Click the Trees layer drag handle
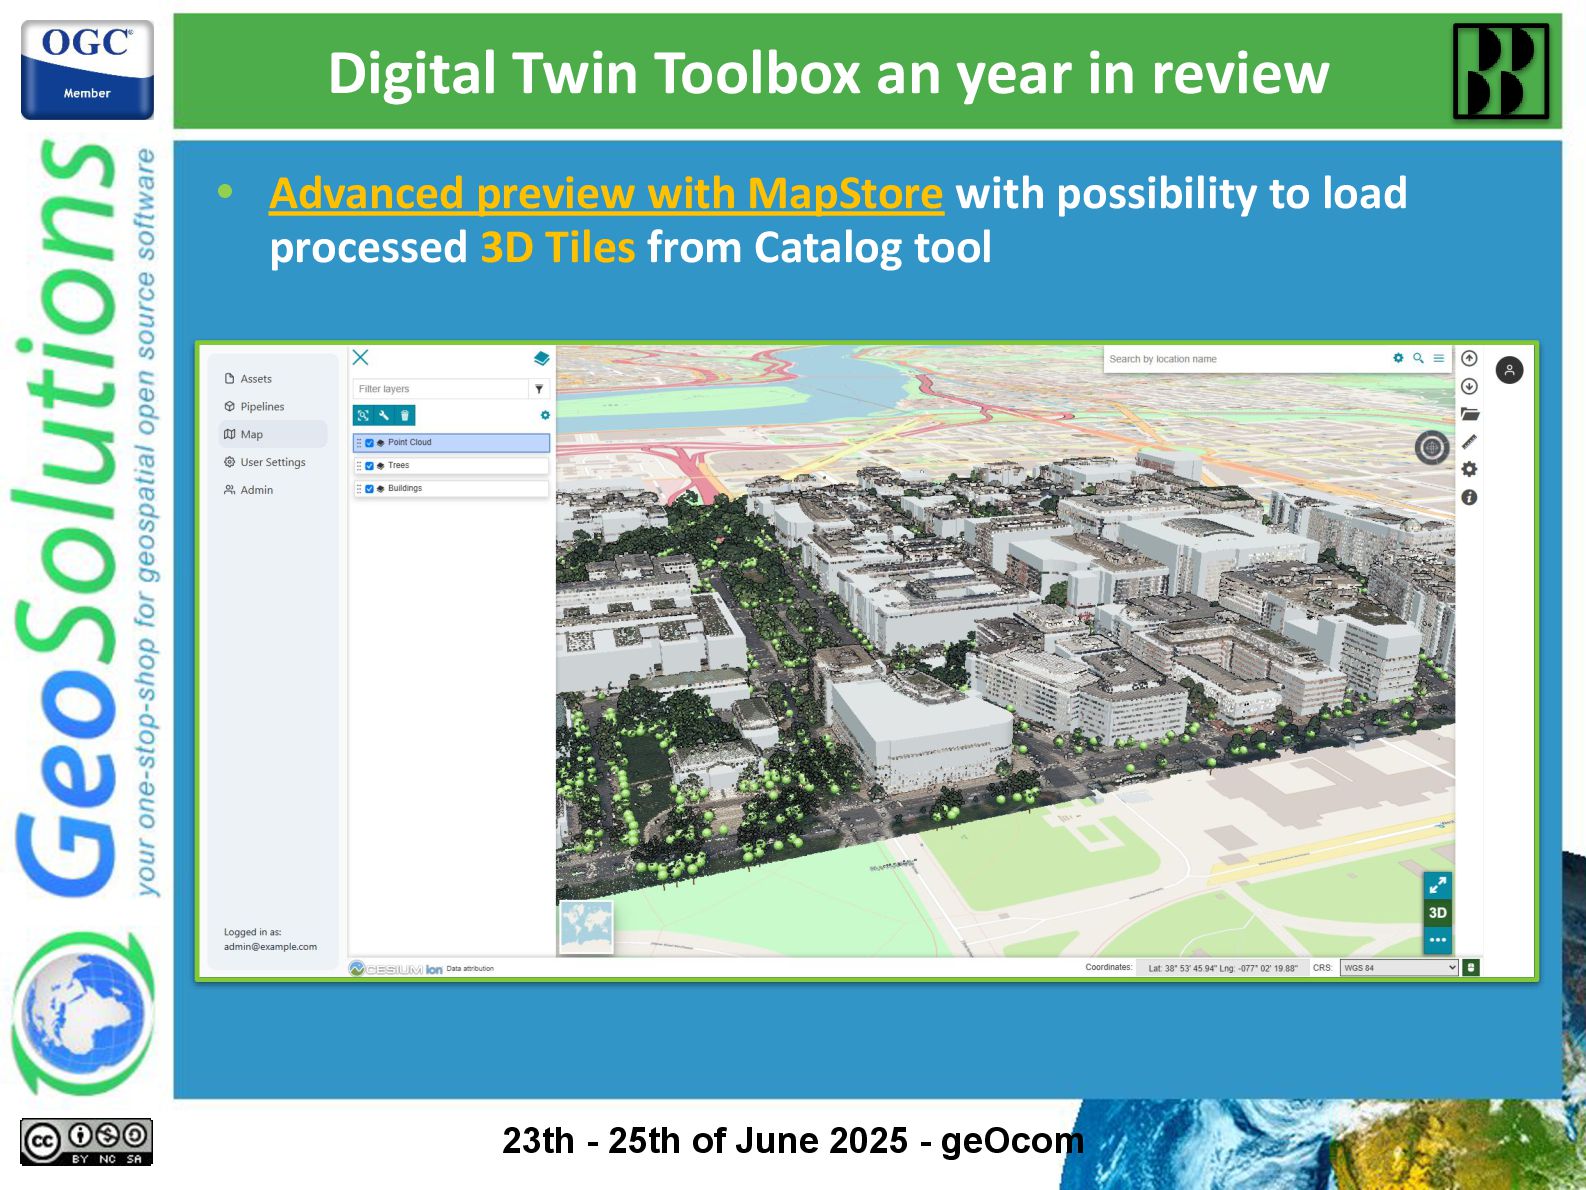1586x1190 pixels. pos(359,466)
